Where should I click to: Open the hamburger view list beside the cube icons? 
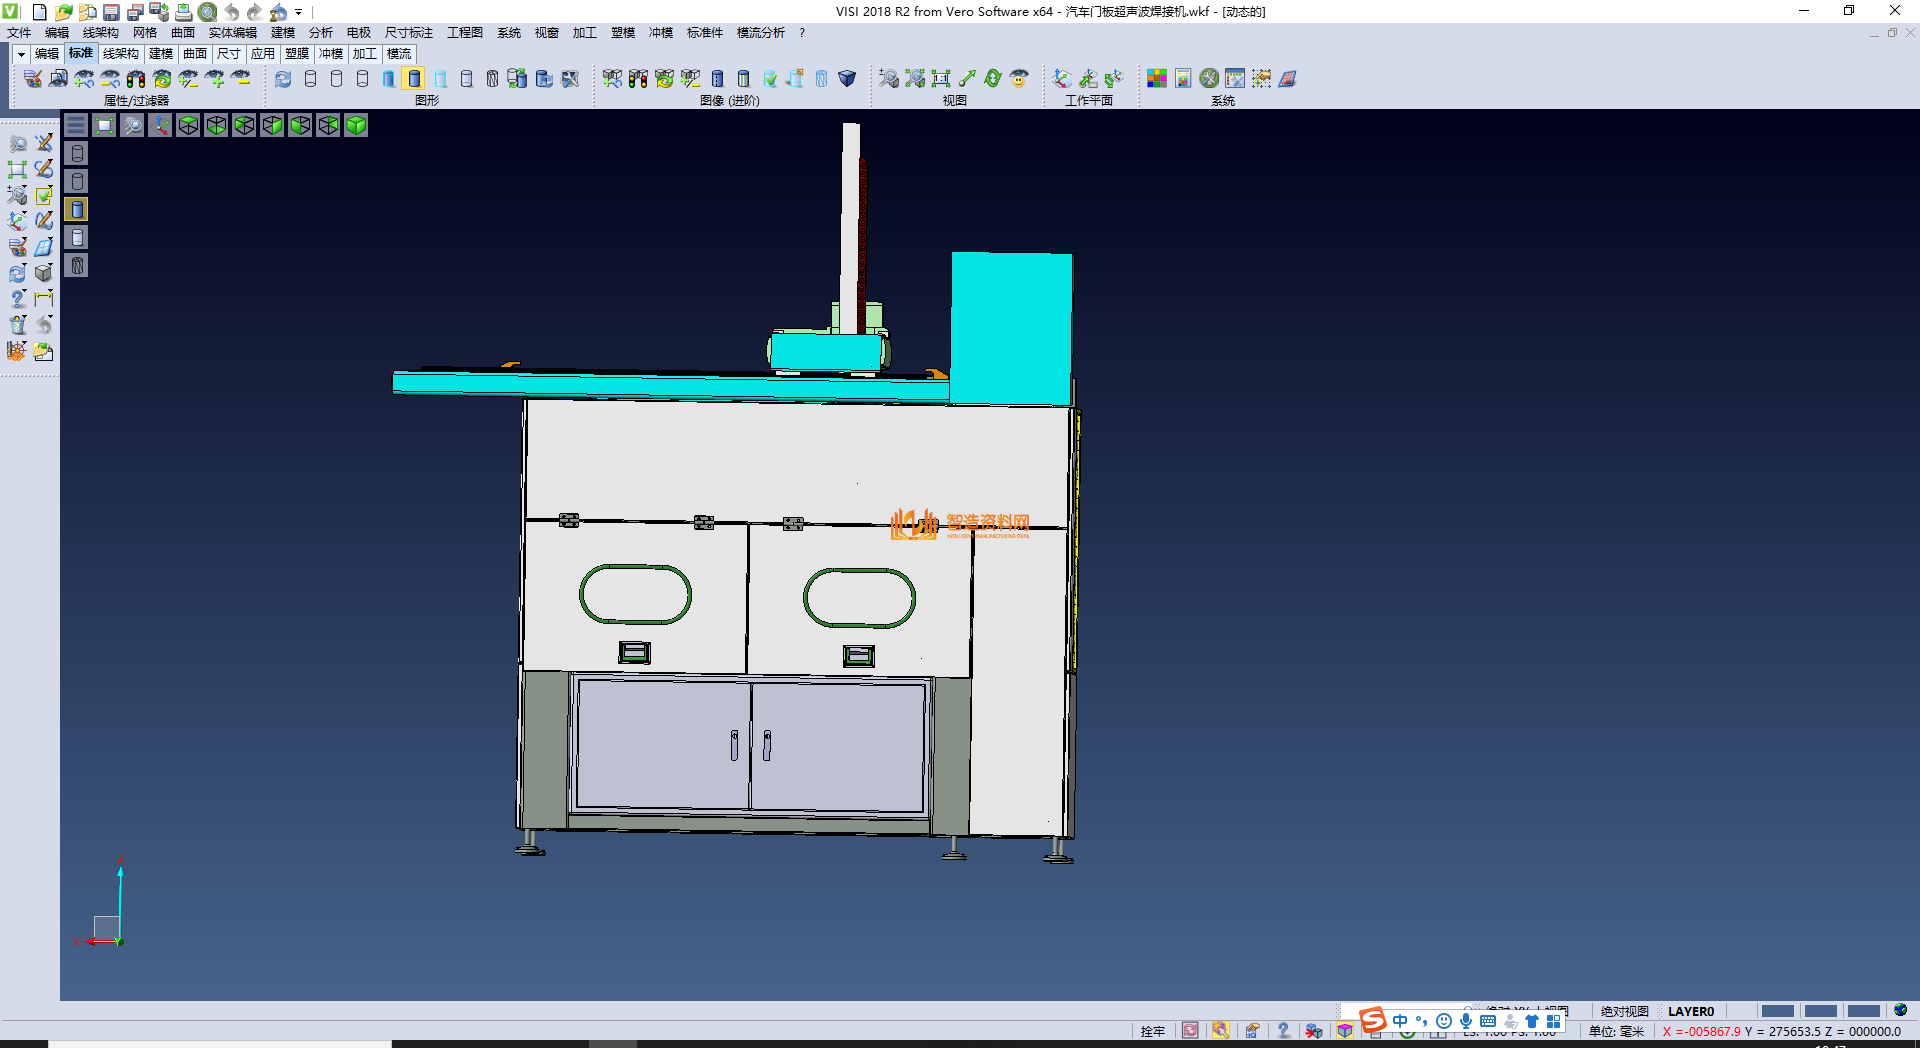(x=76, y=125)
